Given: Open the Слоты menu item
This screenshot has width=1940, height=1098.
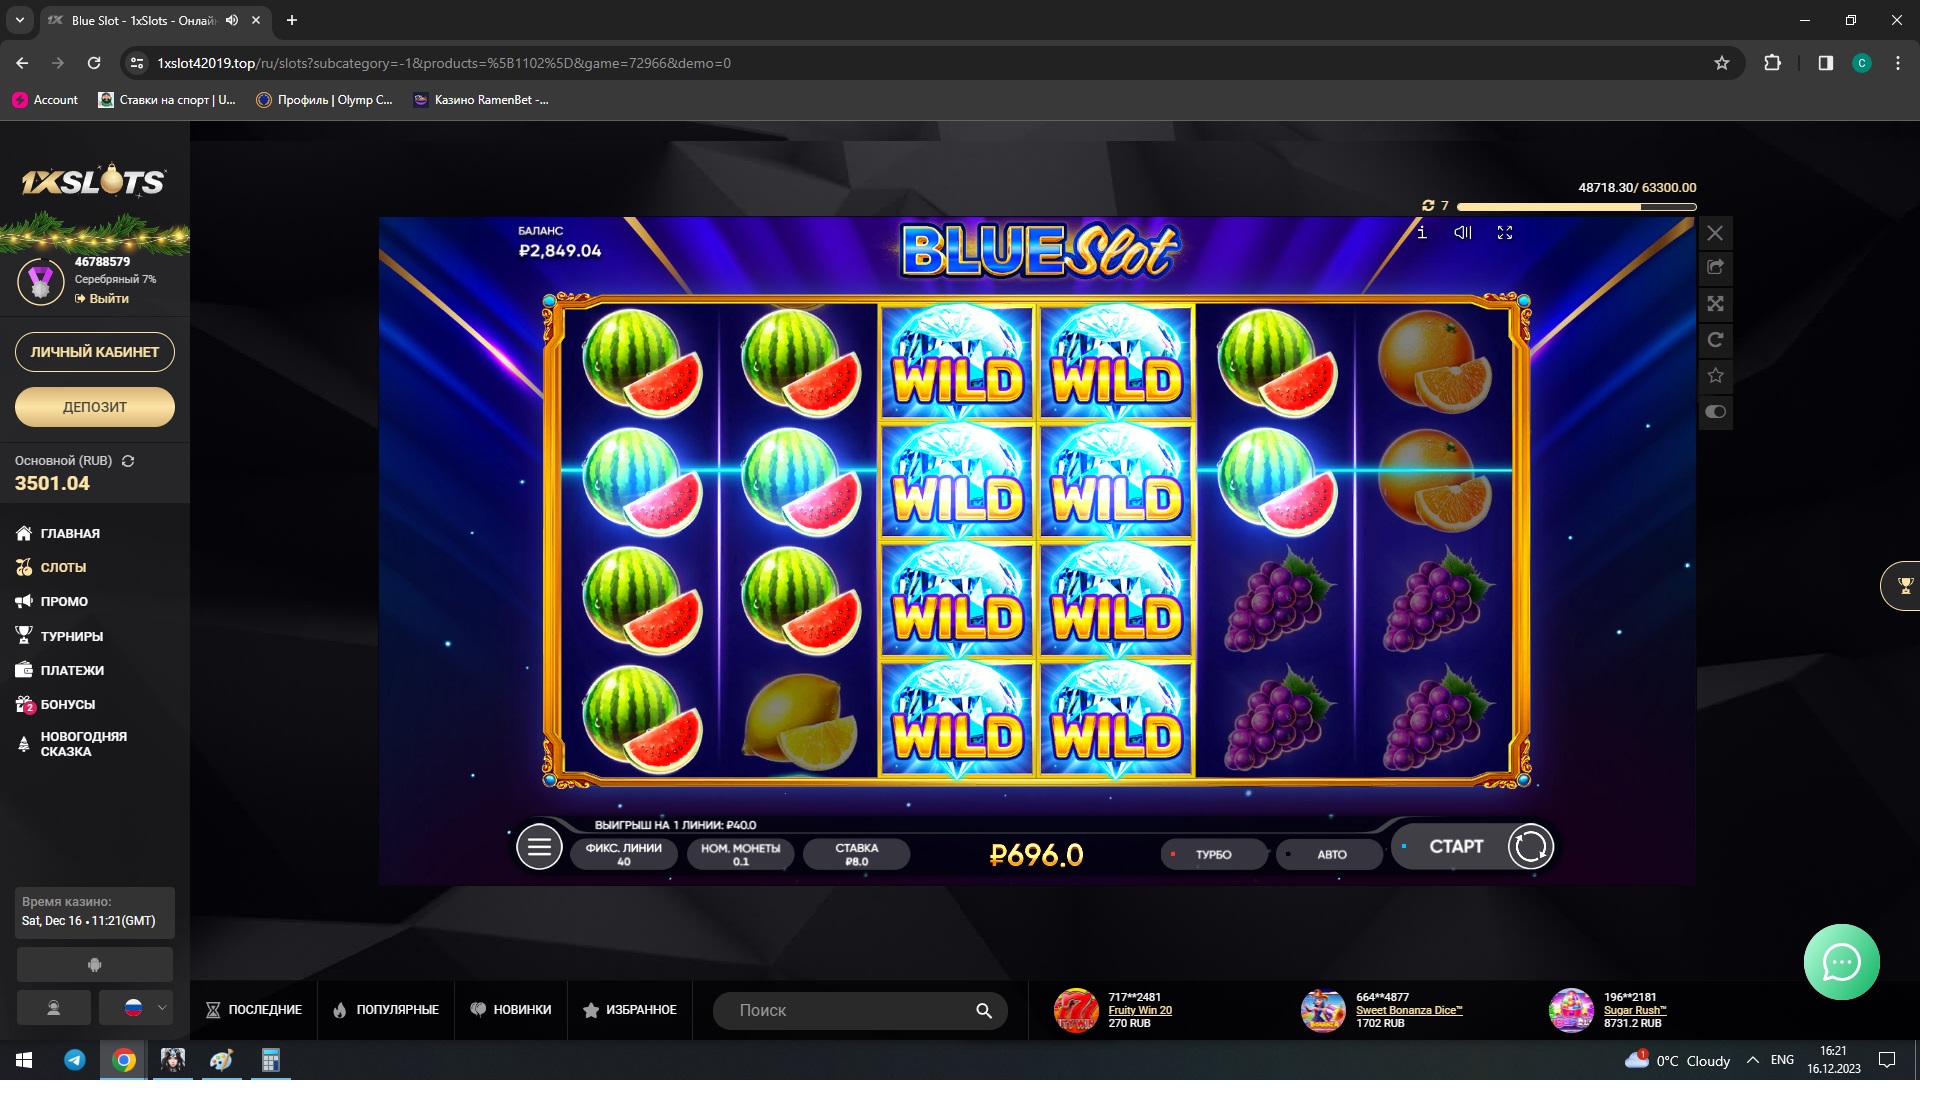Looking at the screenshot, I should 63,567.
